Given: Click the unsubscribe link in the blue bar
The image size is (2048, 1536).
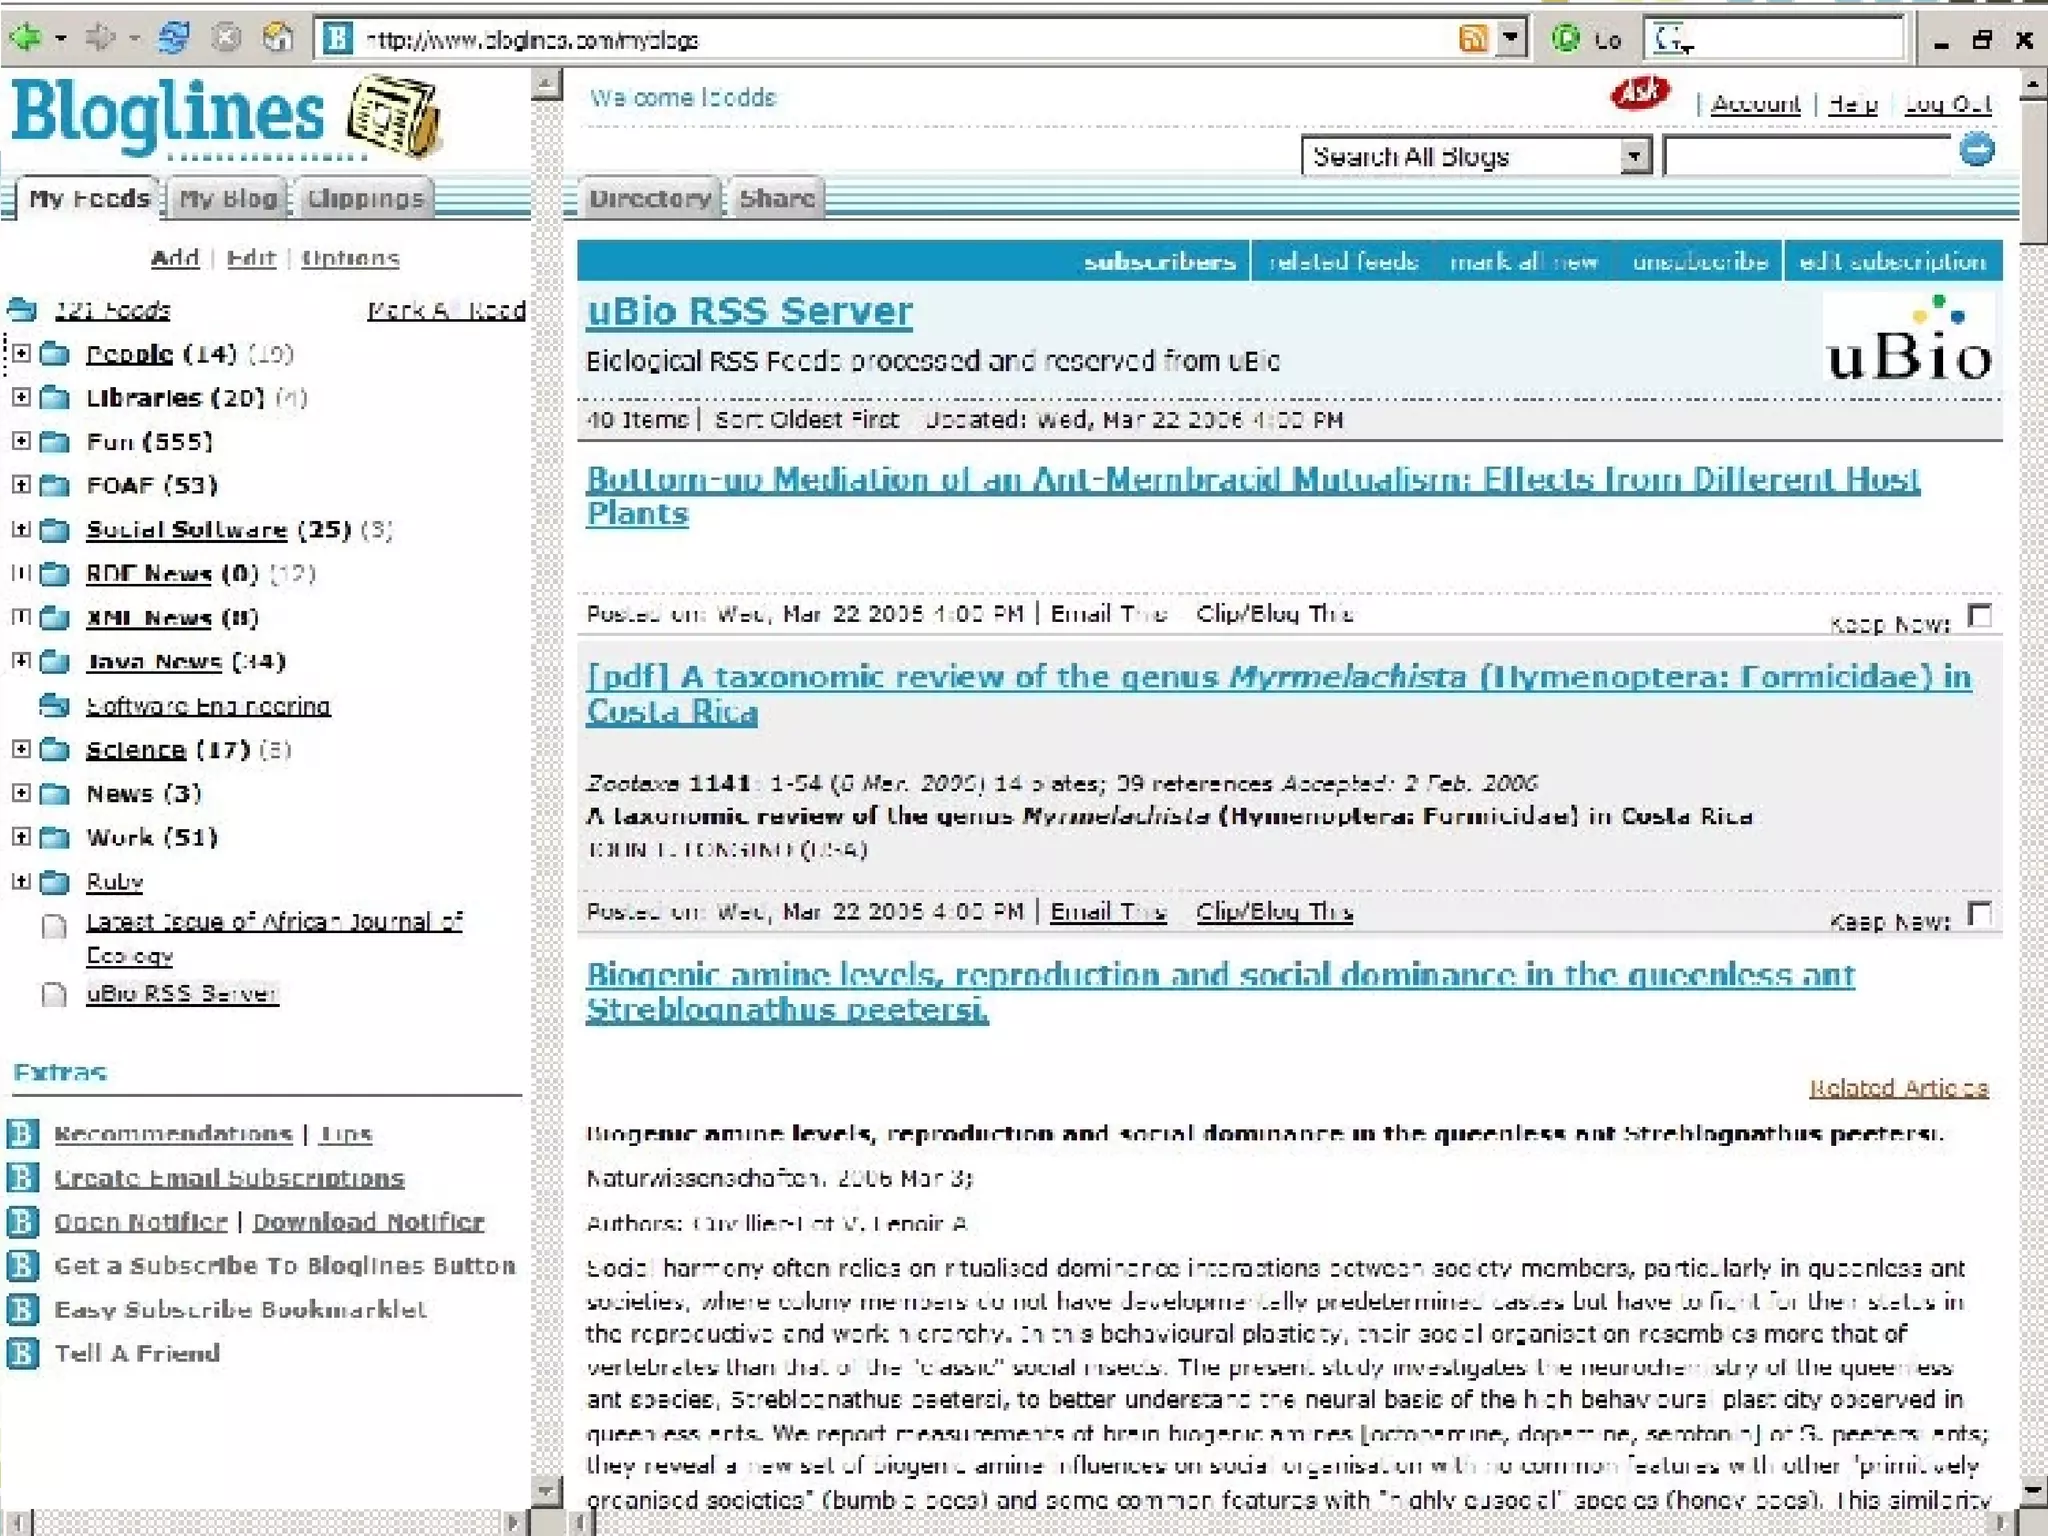Looking at the screenshot, I should coord(1699,262).
